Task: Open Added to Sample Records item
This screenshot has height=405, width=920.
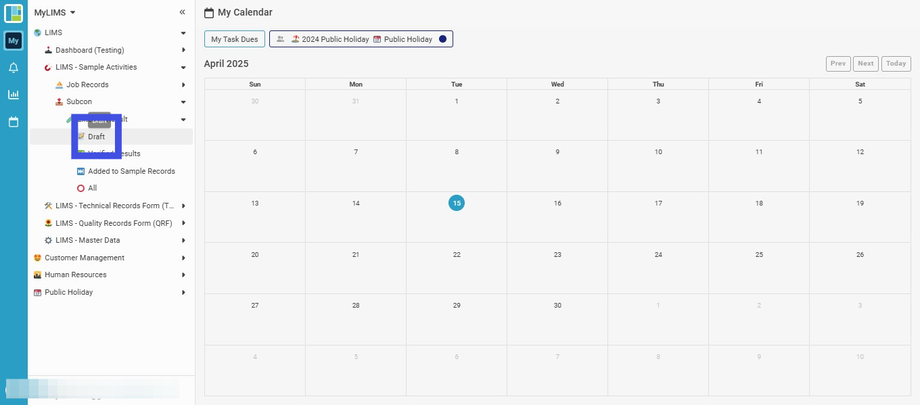Action: coord(131,171)
